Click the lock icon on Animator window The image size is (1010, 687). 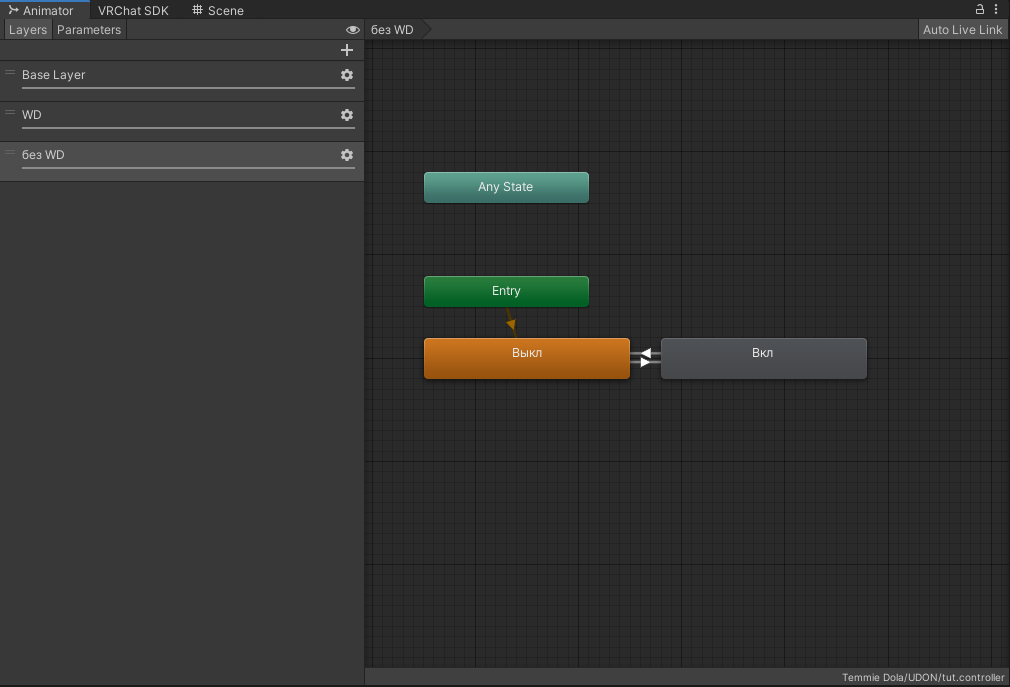point(981,9)
